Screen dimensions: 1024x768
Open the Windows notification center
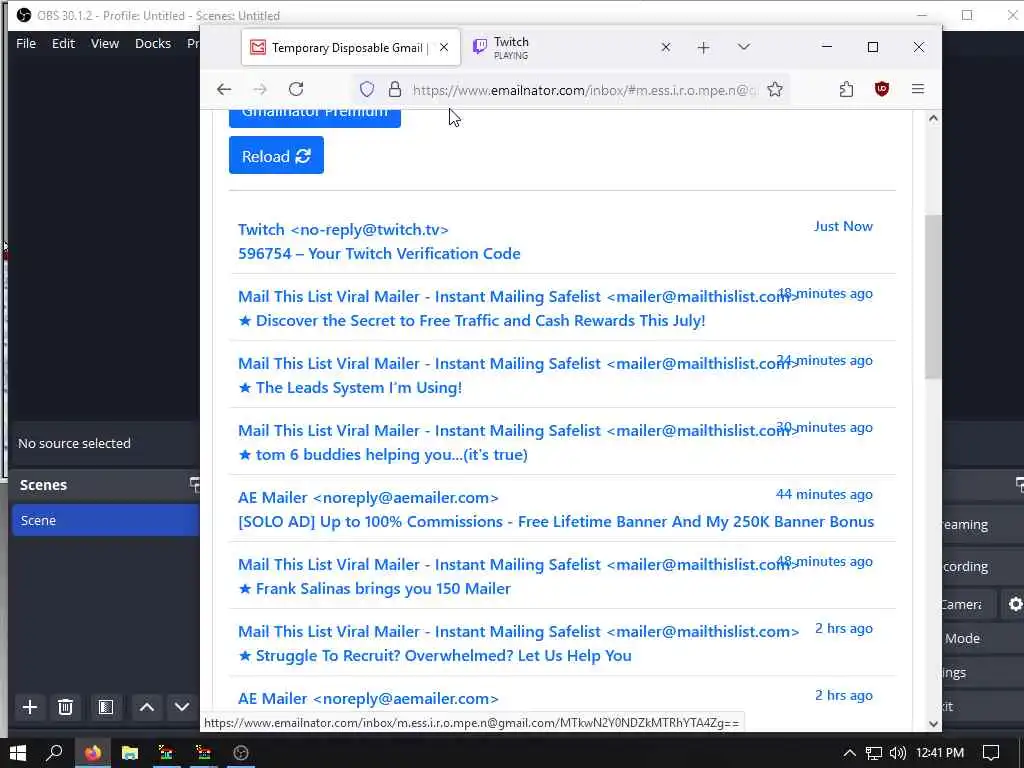pos(991,753)
